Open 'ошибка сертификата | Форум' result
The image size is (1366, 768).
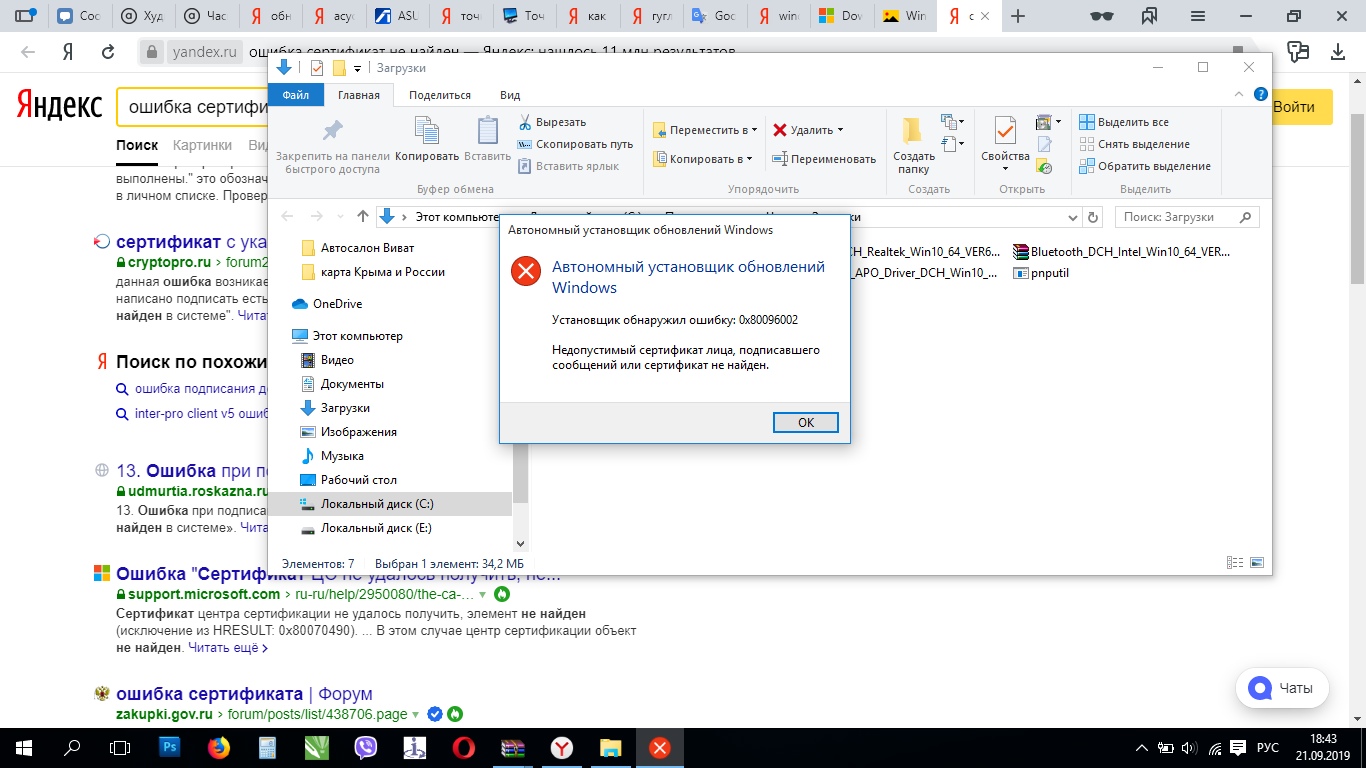coord(244,694)
